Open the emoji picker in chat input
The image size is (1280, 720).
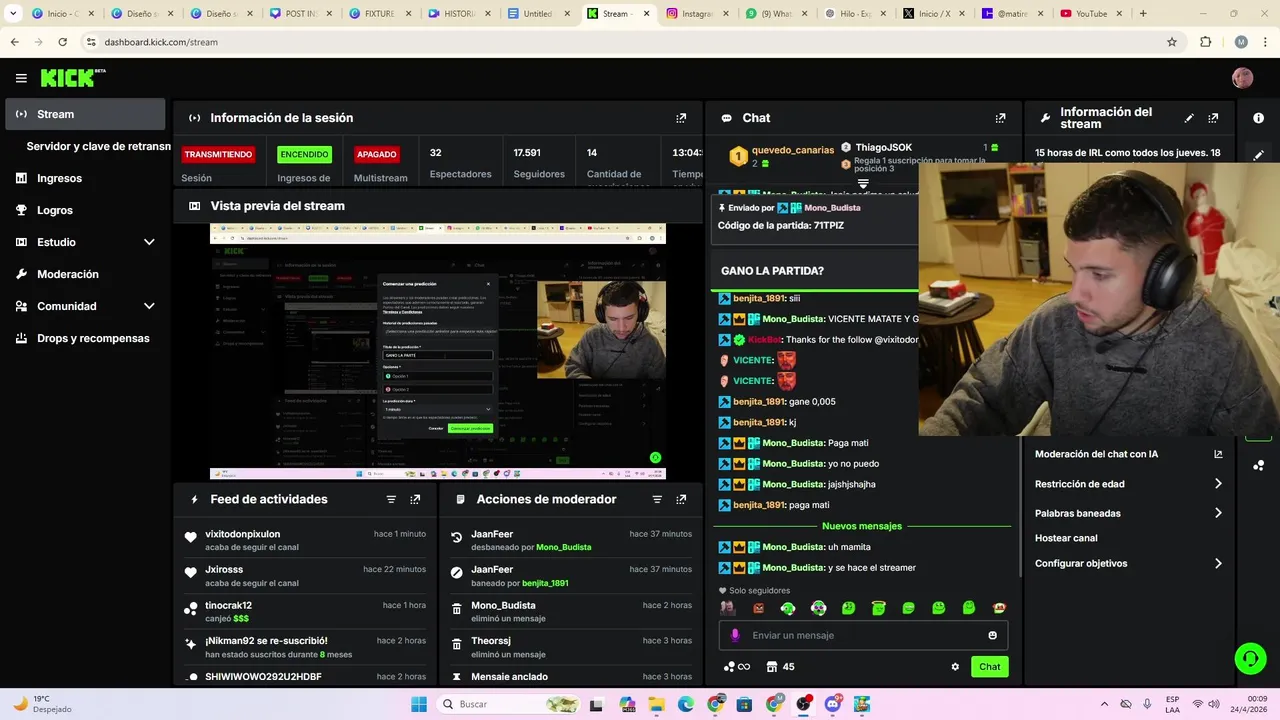[x=992, y=635]
